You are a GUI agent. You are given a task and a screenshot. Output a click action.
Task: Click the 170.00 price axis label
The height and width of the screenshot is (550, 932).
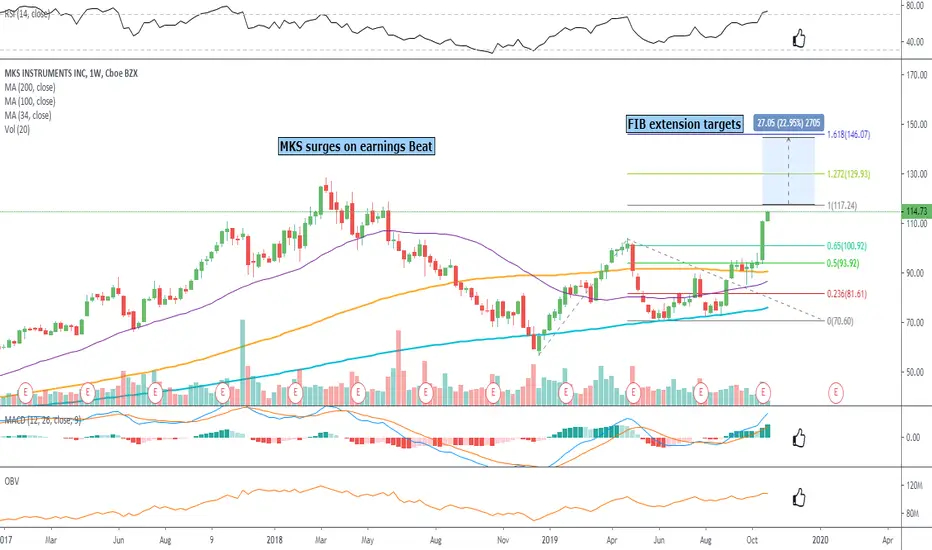[x=917, y=75]
